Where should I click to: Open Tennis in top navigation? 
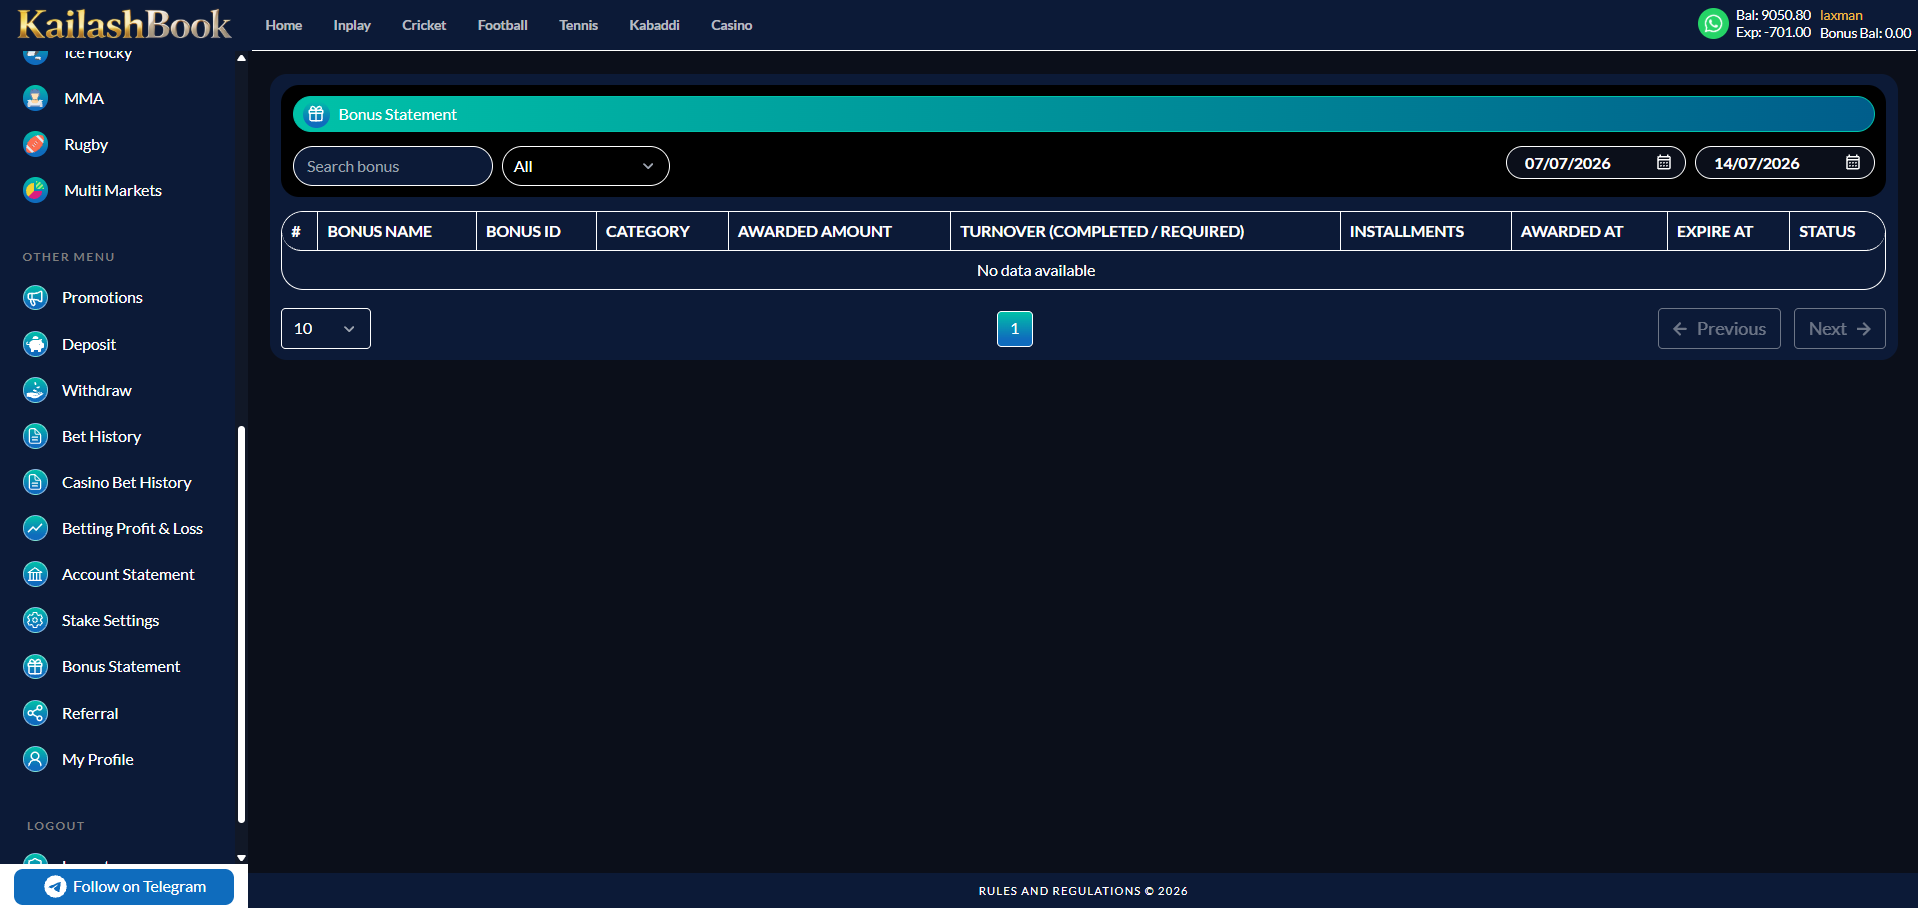(578, 25)
